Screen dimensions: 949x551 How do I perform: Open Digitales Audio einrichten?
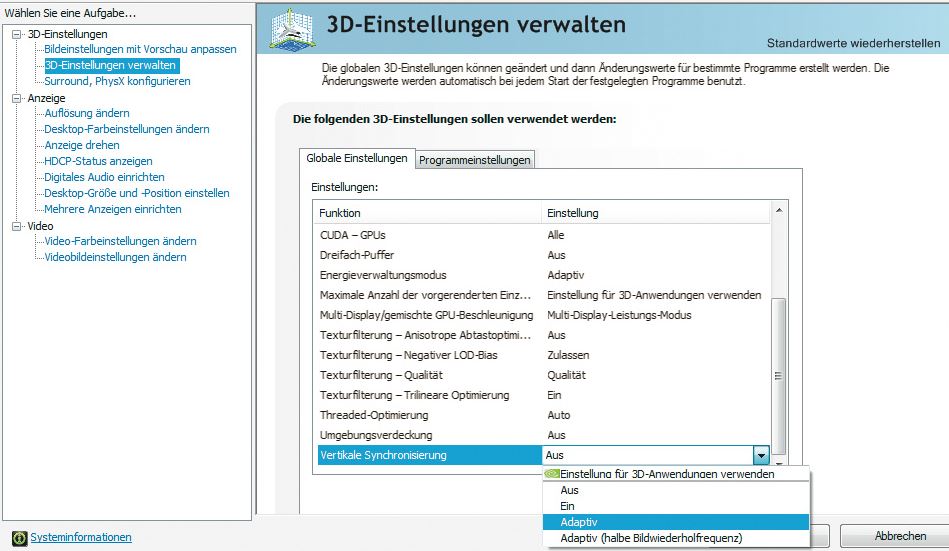point(105,177)
